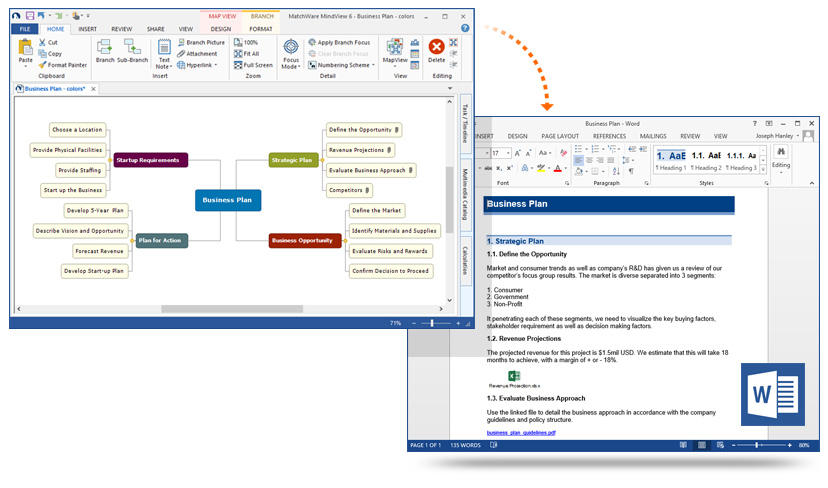Add a Text Note in MindView
The height and width of the screenshot is (488, 828).
tap(164, 54)
